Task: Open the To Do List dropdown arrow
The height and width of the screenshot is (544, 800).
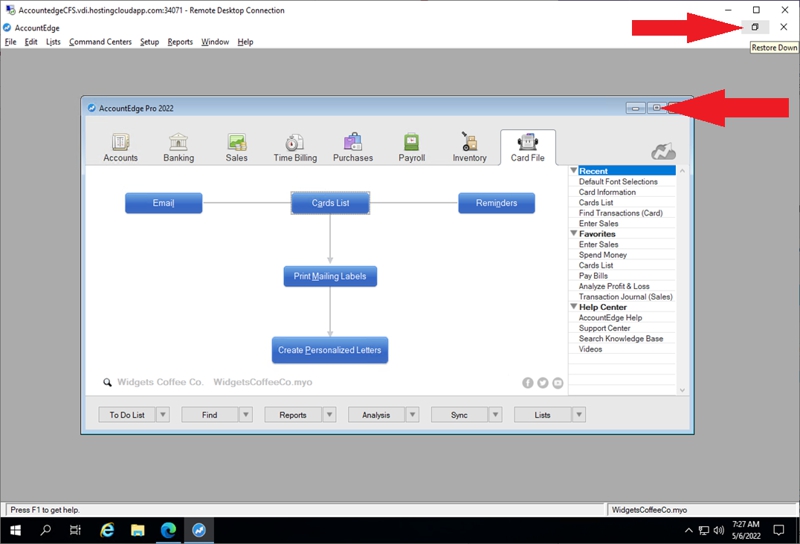Action: tap(163, 414)
